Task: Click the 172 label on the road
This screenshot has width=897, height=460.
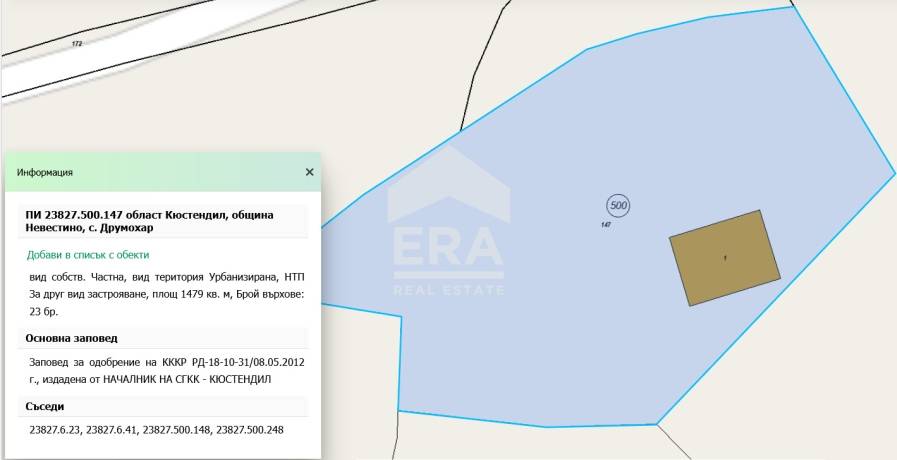Action: (77, 43)
